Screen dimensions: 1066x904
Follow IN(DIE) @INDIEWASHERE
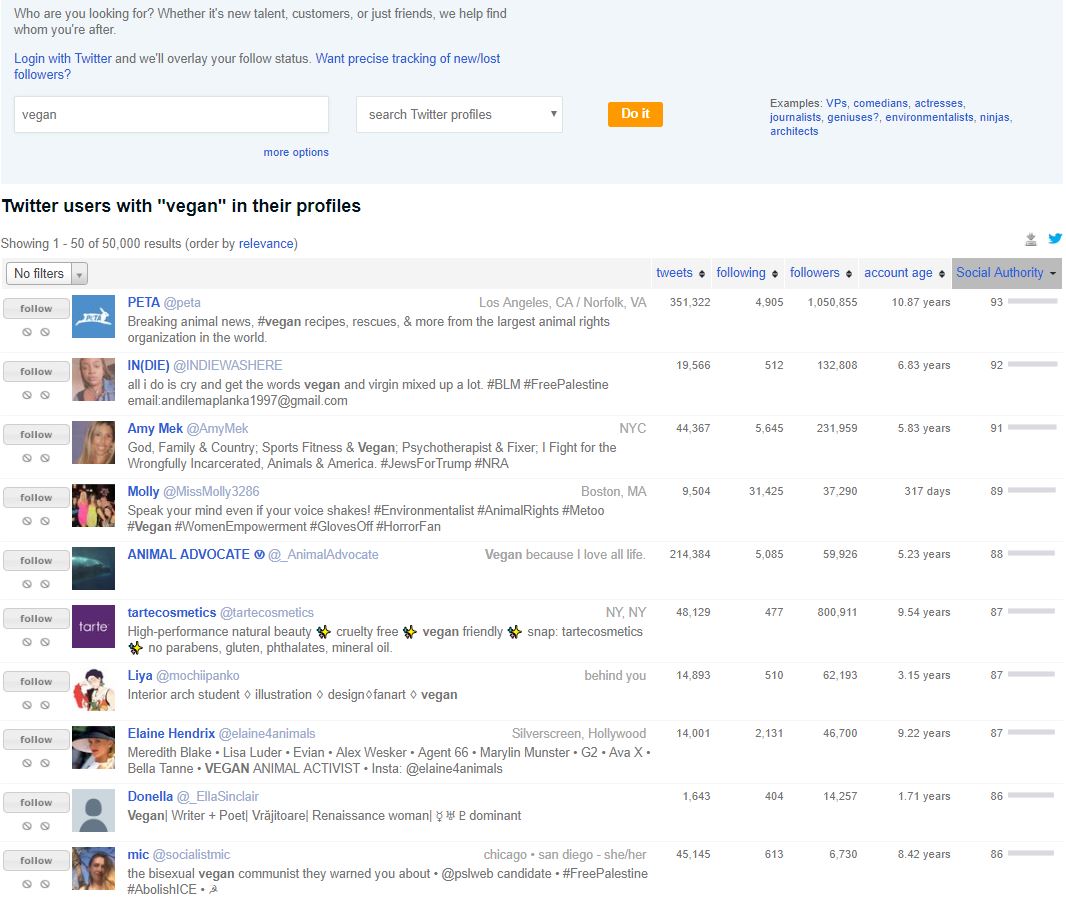36,372
